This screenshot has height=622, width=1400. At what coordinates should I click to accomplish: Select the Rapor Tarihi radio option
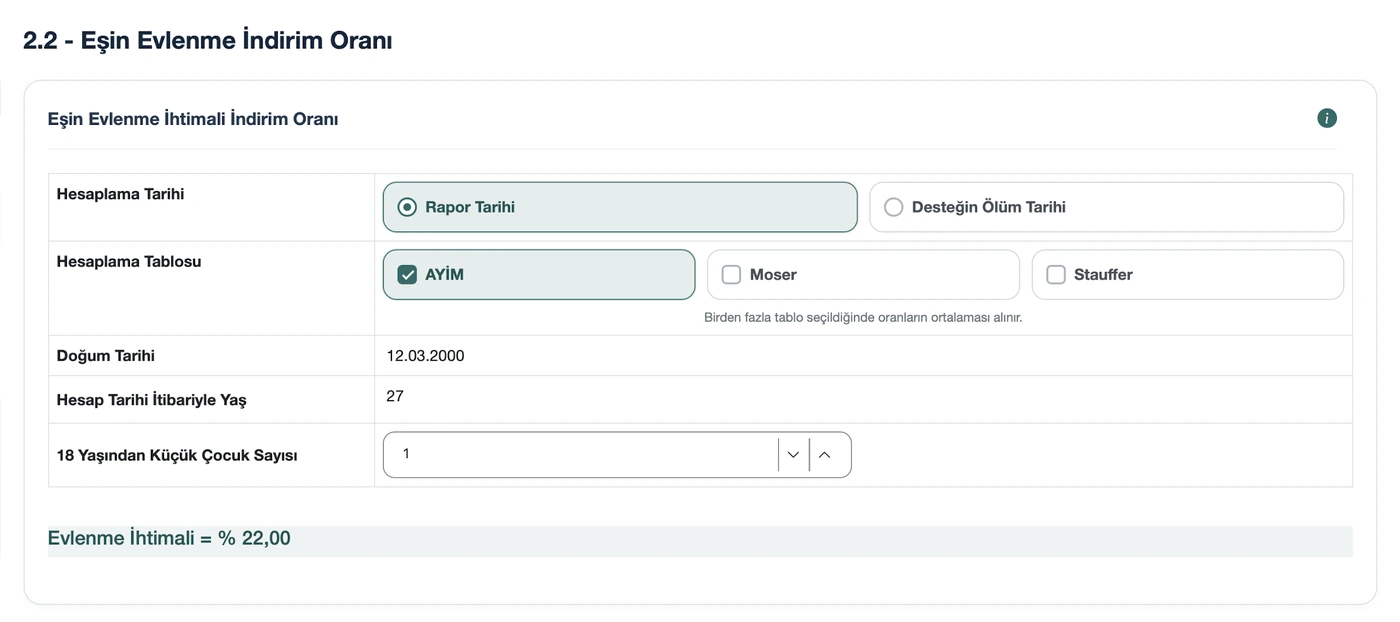620,207
